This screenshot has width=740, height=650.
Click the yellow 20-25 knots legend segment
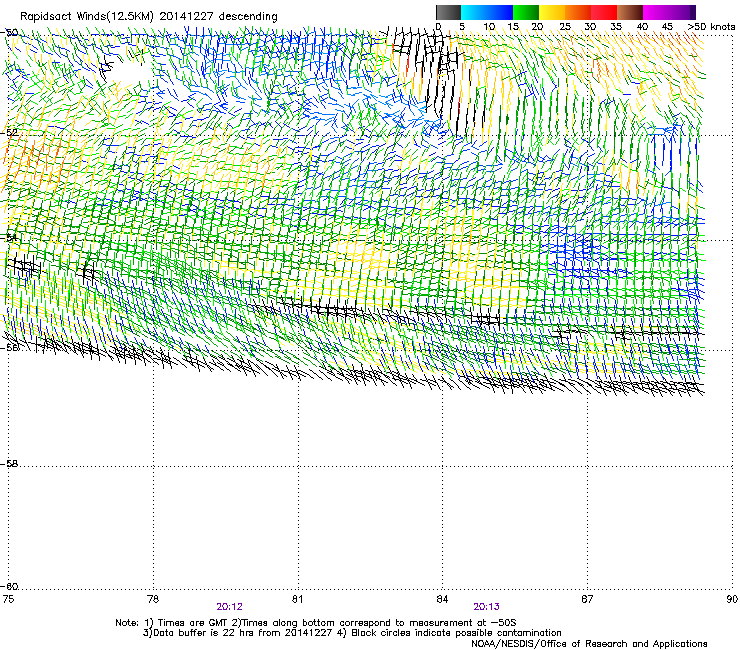pos(552,12)
